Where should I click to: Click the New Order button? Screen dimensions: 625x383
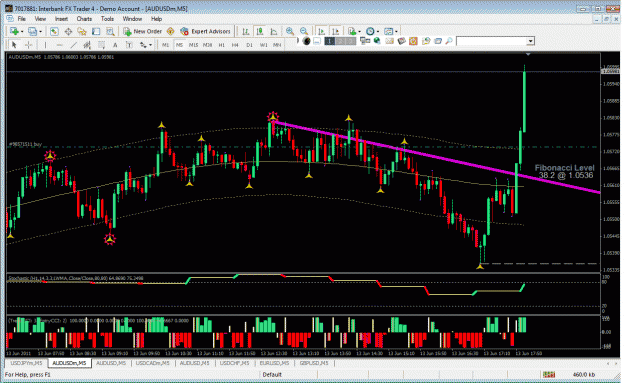[x=142, y=31]
